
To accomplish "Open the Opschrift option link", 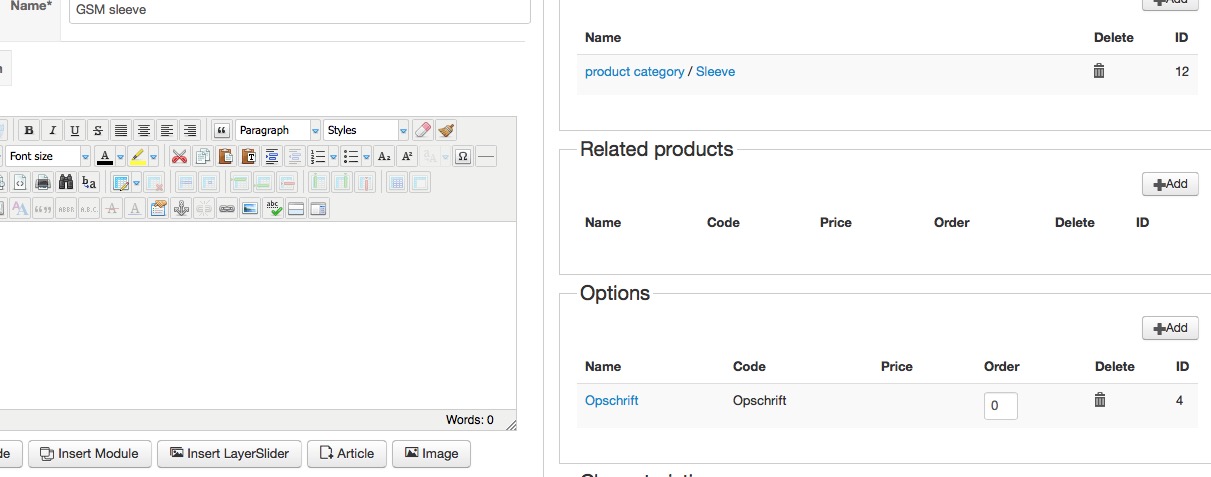I will click(612, 400).
